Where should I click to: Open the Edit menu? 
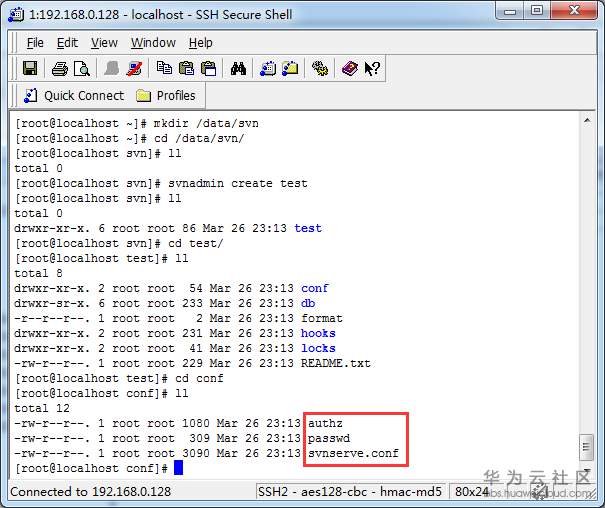coord(67,42)
